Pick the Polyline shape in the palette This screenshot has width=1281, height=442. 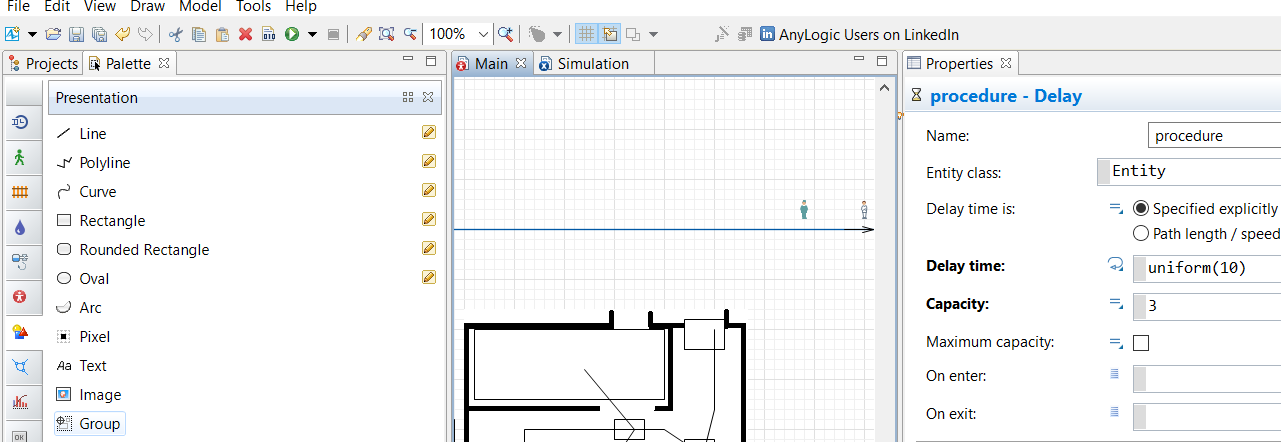pos(104,163)
